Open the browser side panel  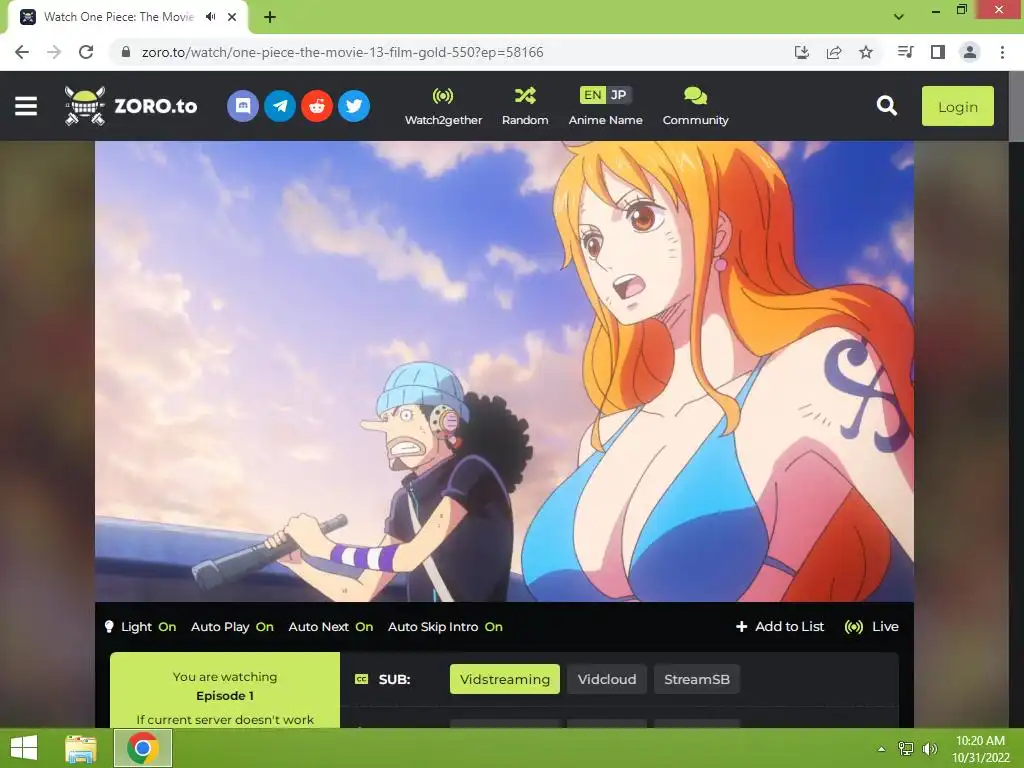coord(938,52)
